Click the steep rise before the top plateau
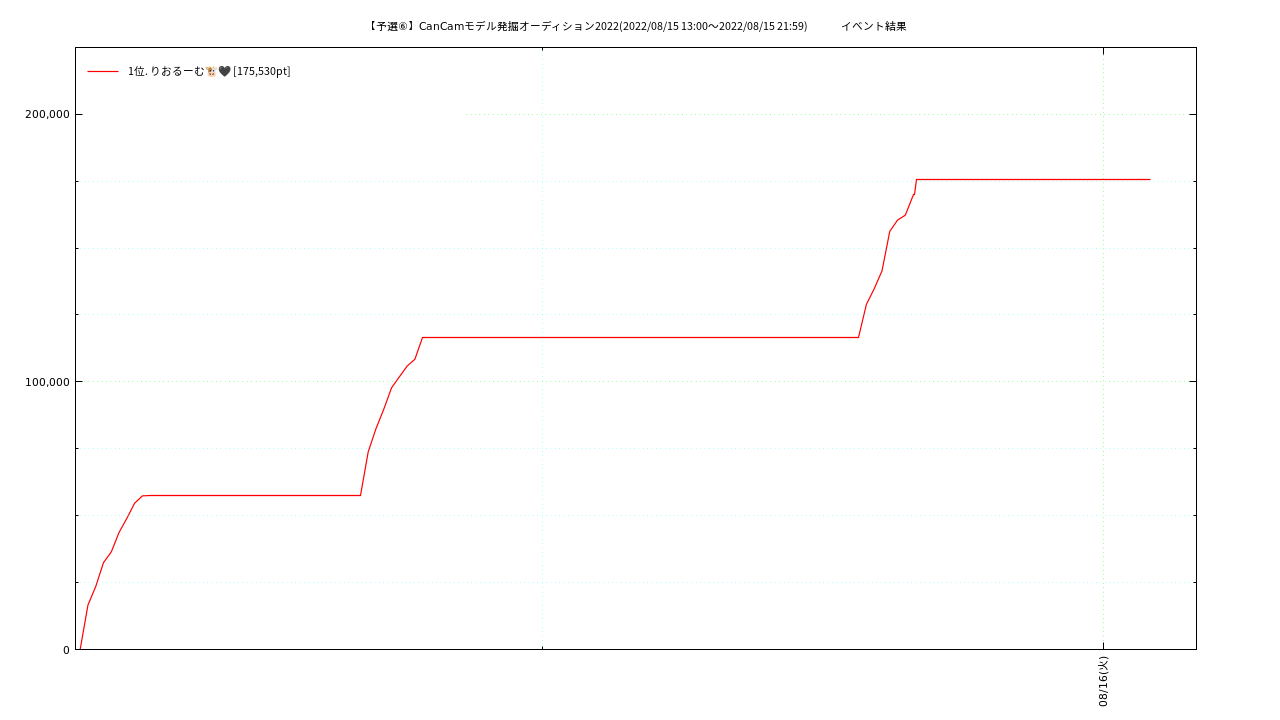Screen dimensions: 1280x720 885,250
